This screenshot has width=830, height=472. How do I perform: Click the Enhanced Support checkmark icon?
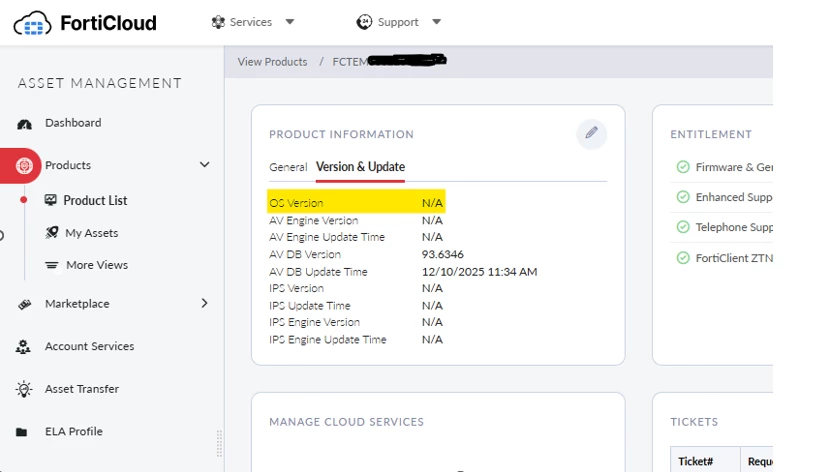[x=683, y=197]
